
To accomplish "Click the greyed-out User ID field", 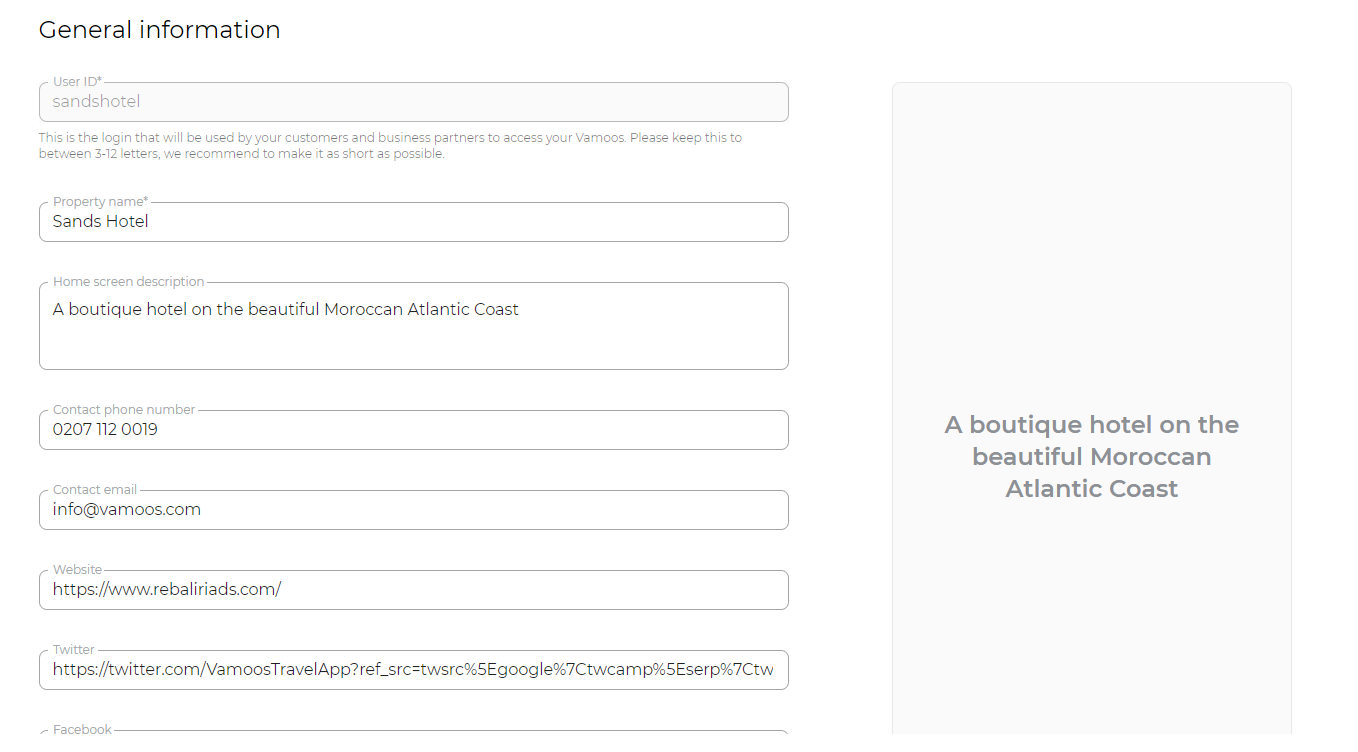I will click(x=413, y=102).
